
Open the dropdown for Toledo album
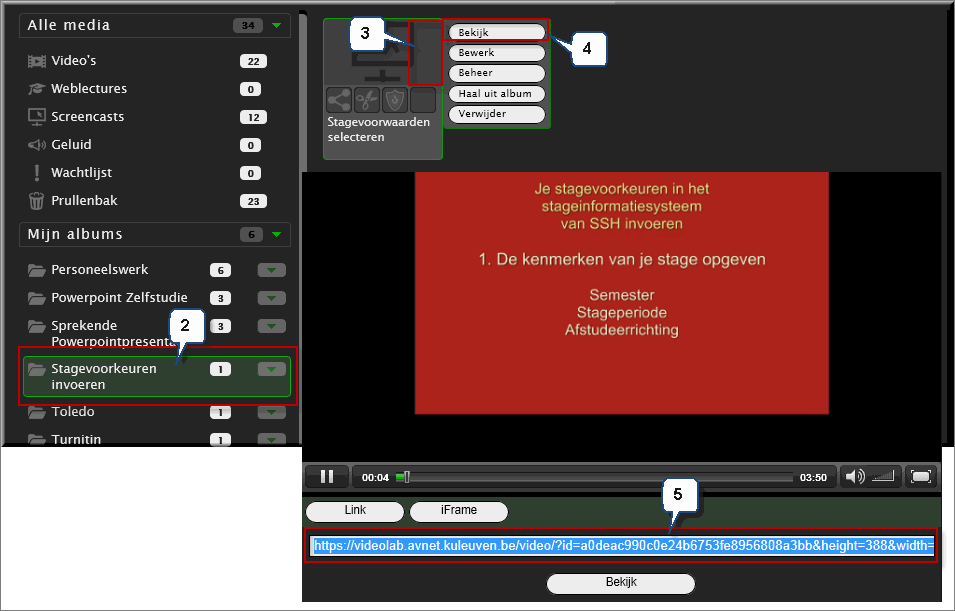coord(272,412)
